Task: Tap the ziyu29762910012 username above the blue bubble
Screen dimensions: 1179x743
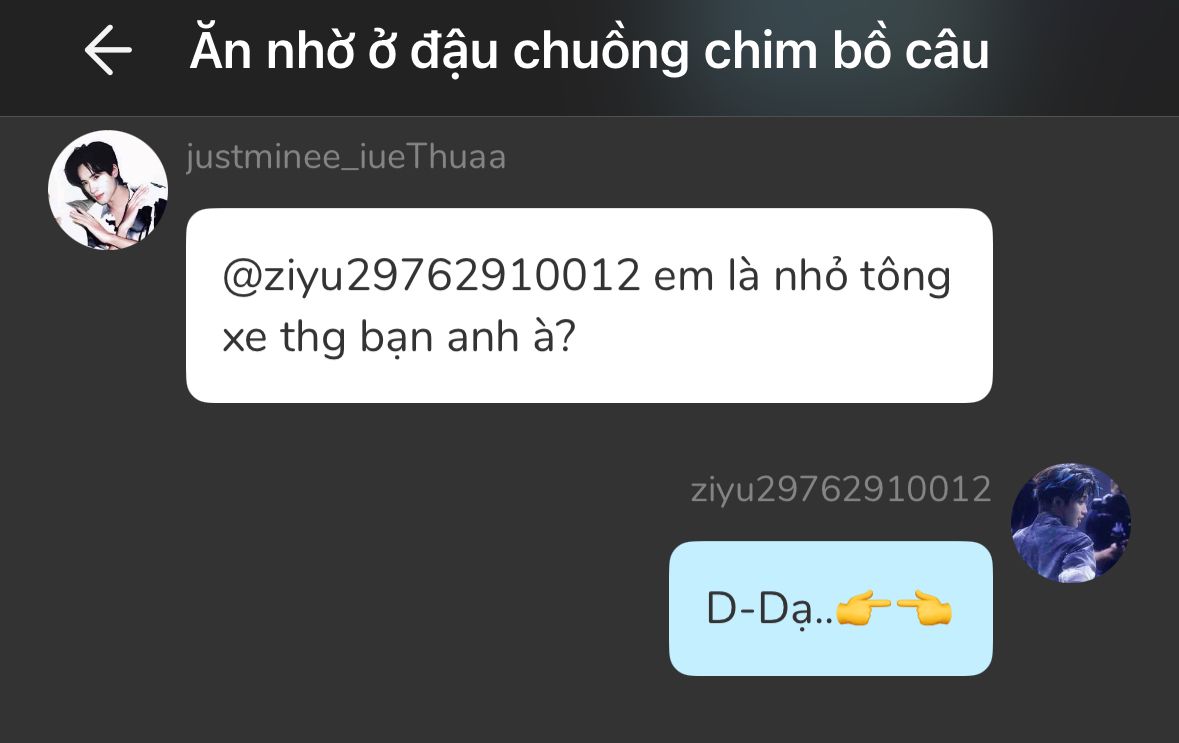Action: click(841, 490)
